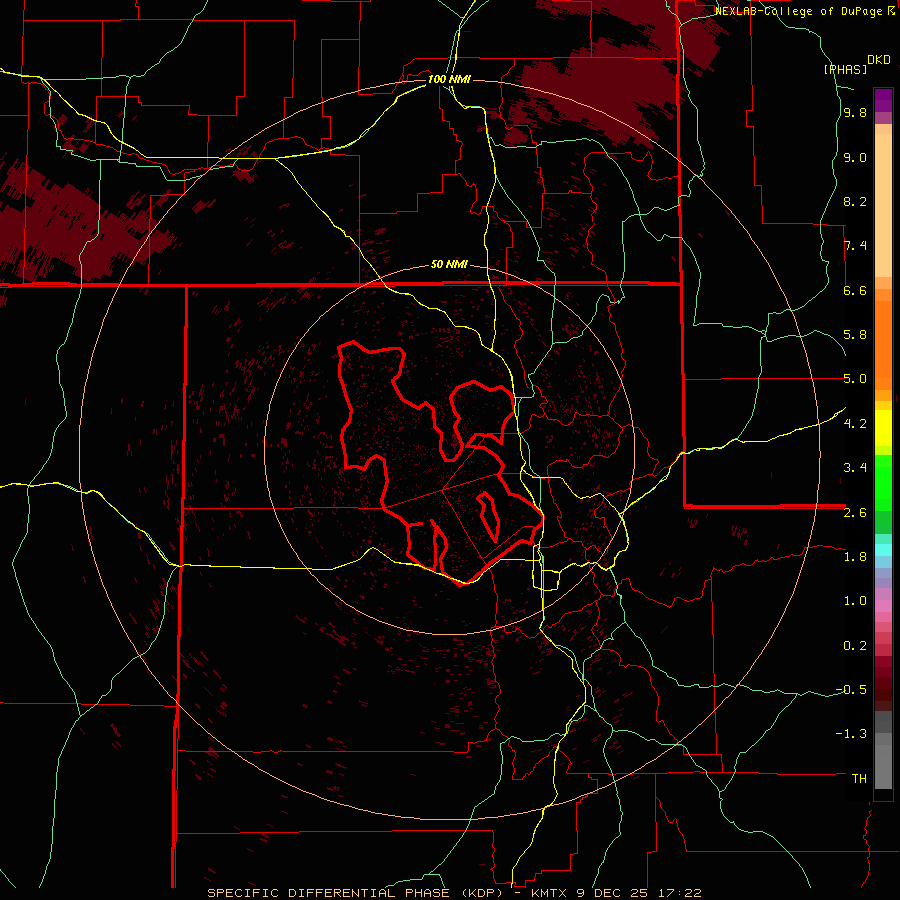This screenshot has height=900, width=900.
Task: Click the TH threshold label on scale
Action: (x=859, y=779)
